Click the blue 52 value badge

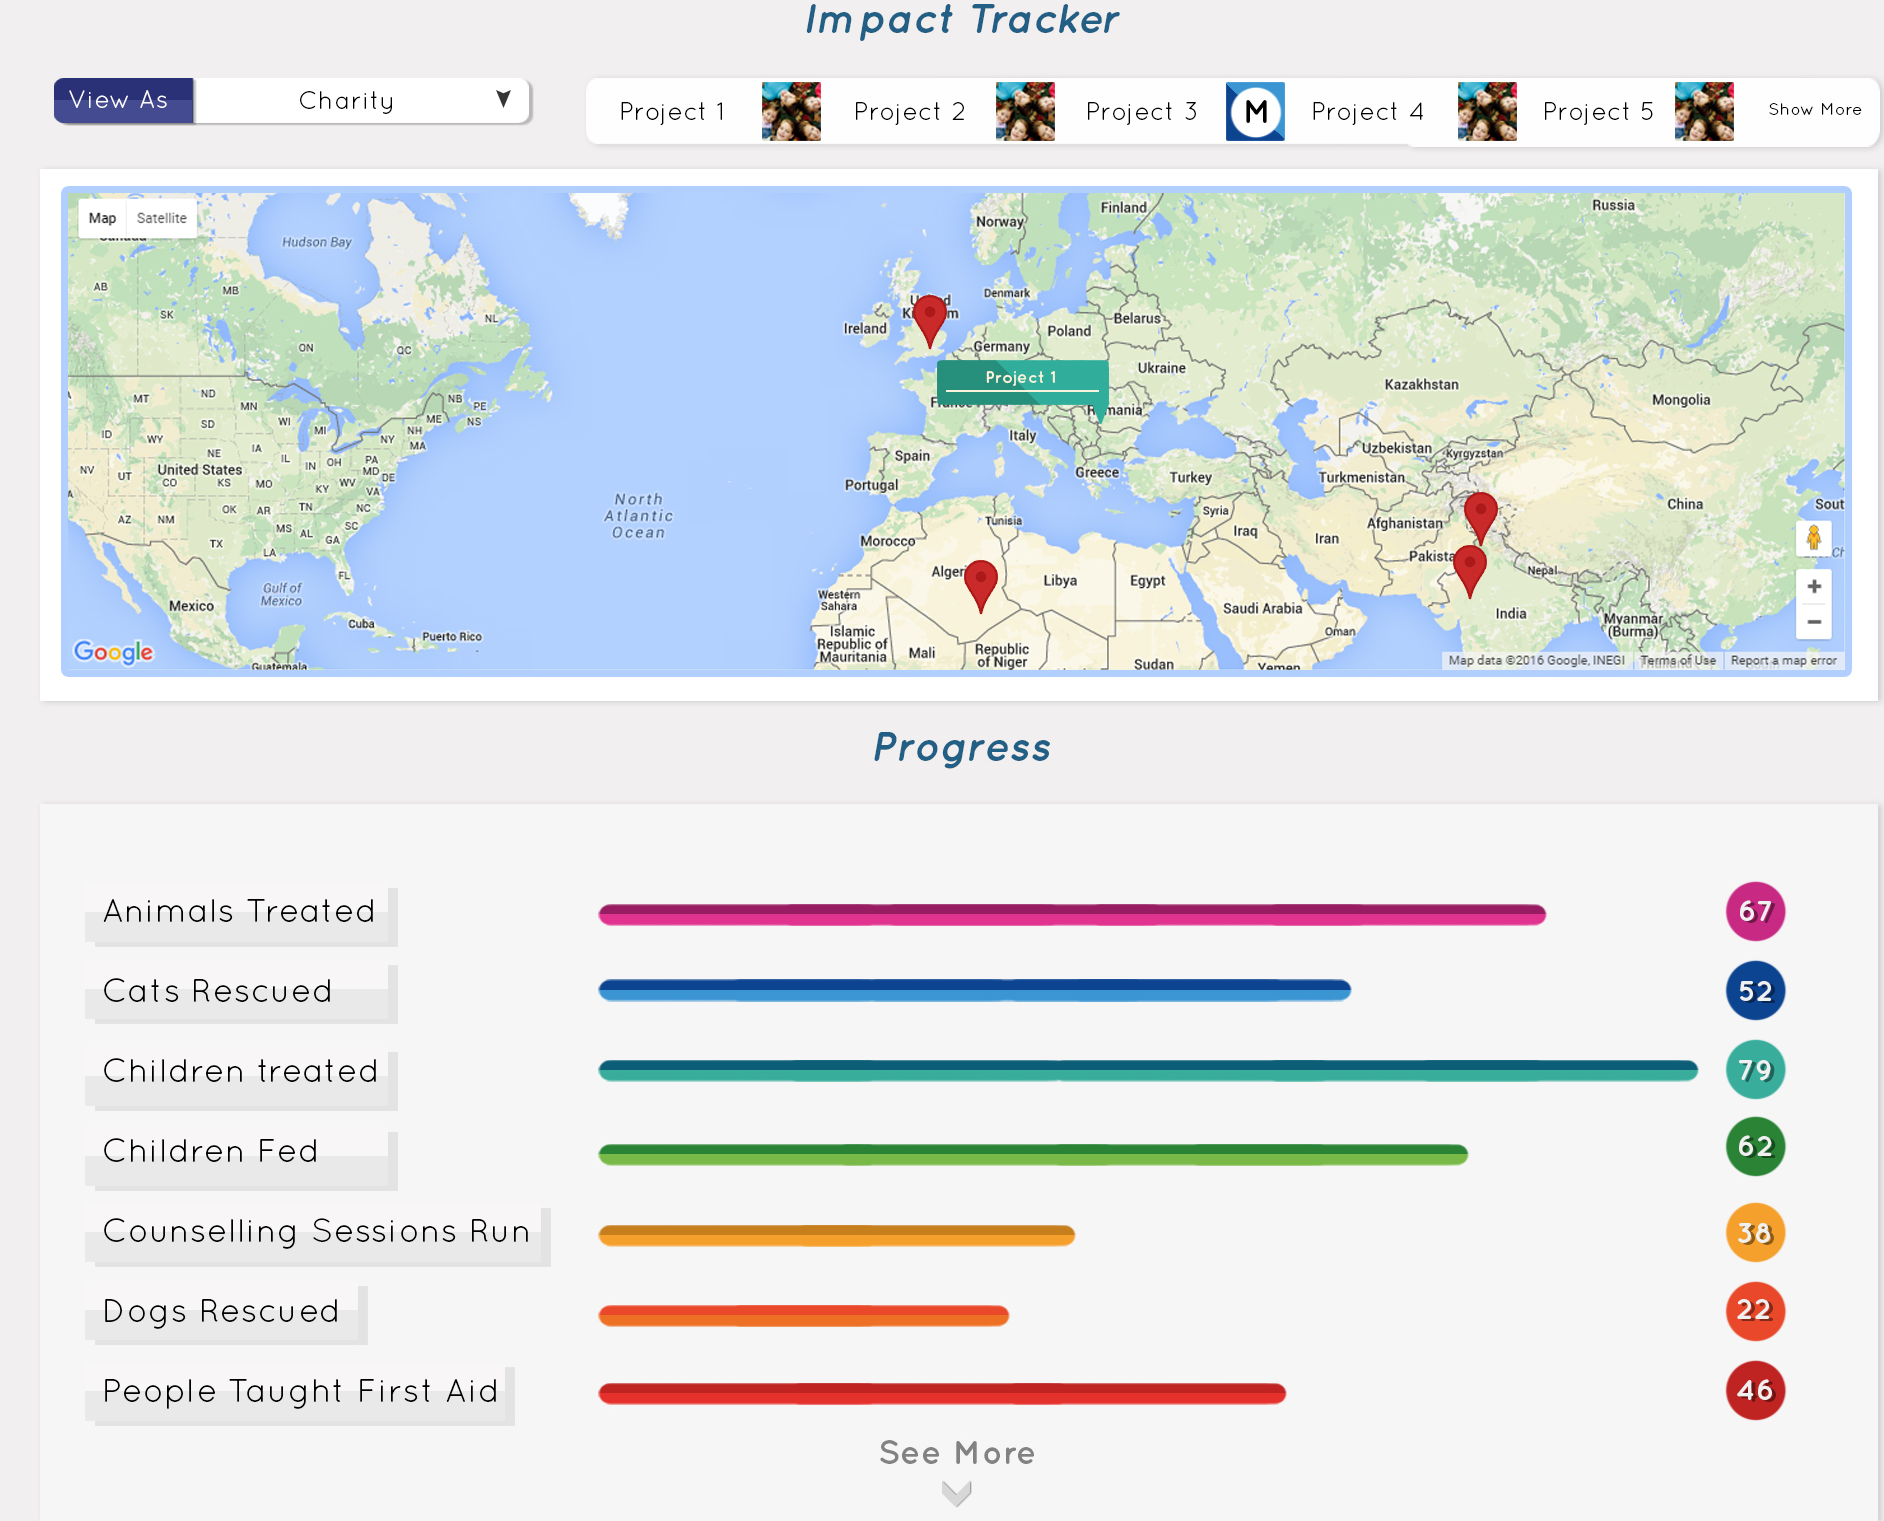click(x=1755, y=991)
